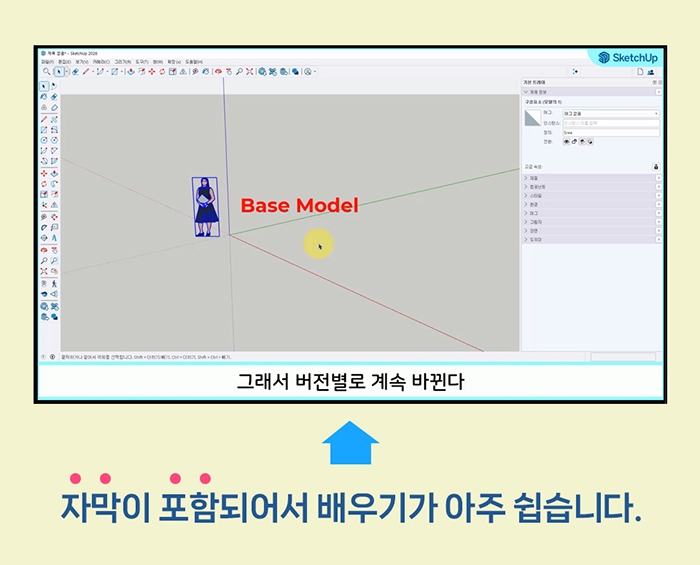The width and height of the screenshot is (700, 565).
Task: Choose the Protractor tool in left palette
Action: [44, 227]
